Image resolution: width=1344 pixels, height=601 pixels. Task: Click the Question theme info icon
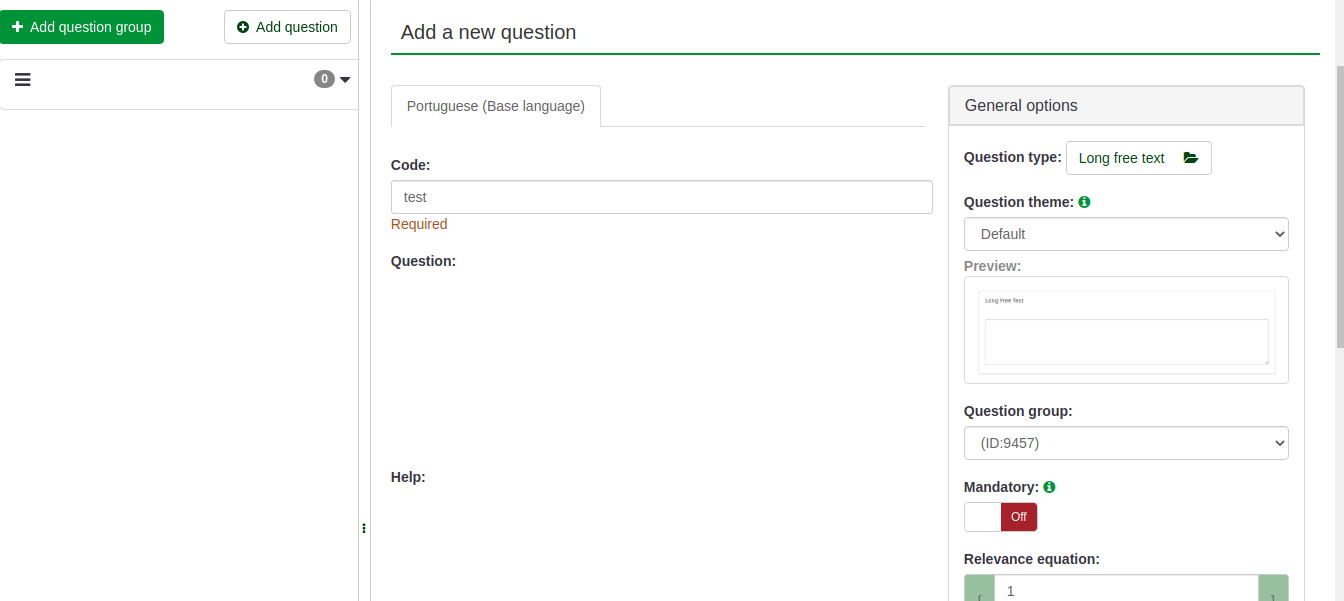pos(1085,202)
